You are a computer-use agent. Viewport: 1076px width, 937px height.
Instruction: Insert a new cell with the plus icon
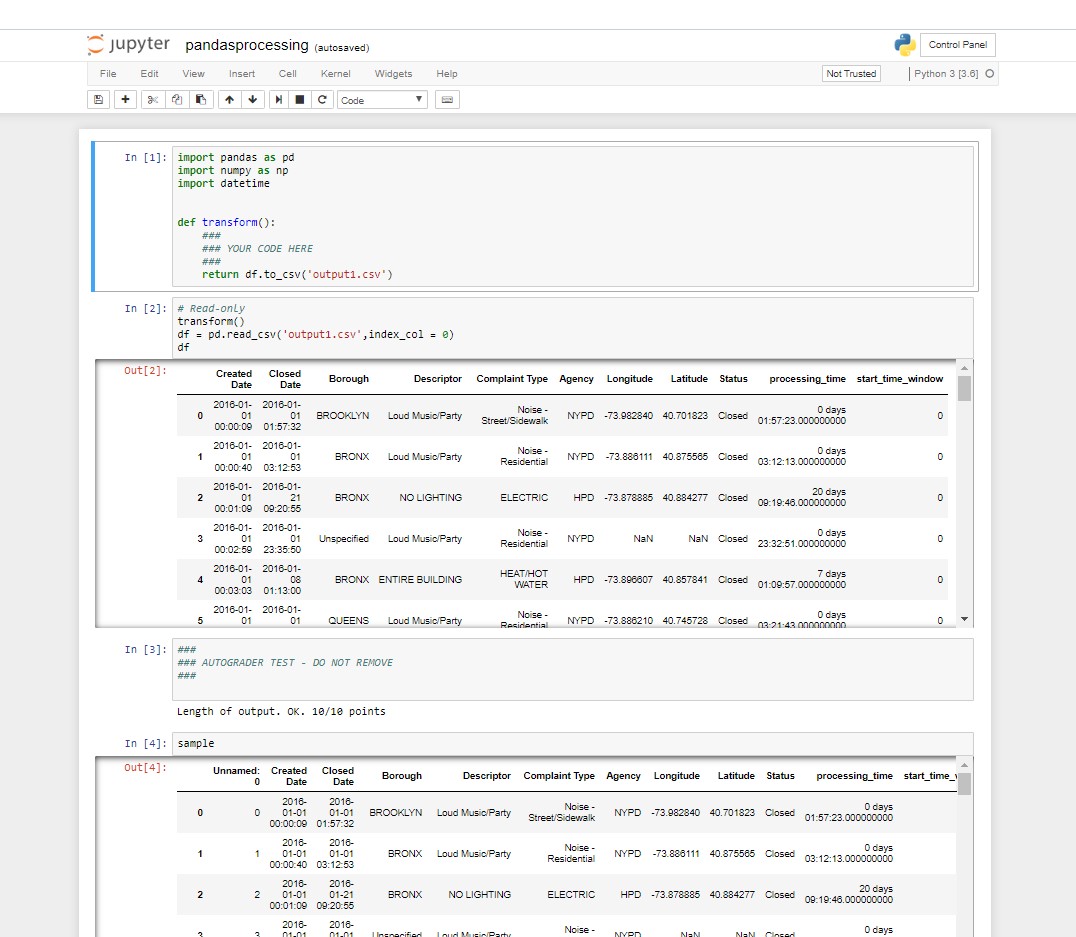click(x=124, y=99)
